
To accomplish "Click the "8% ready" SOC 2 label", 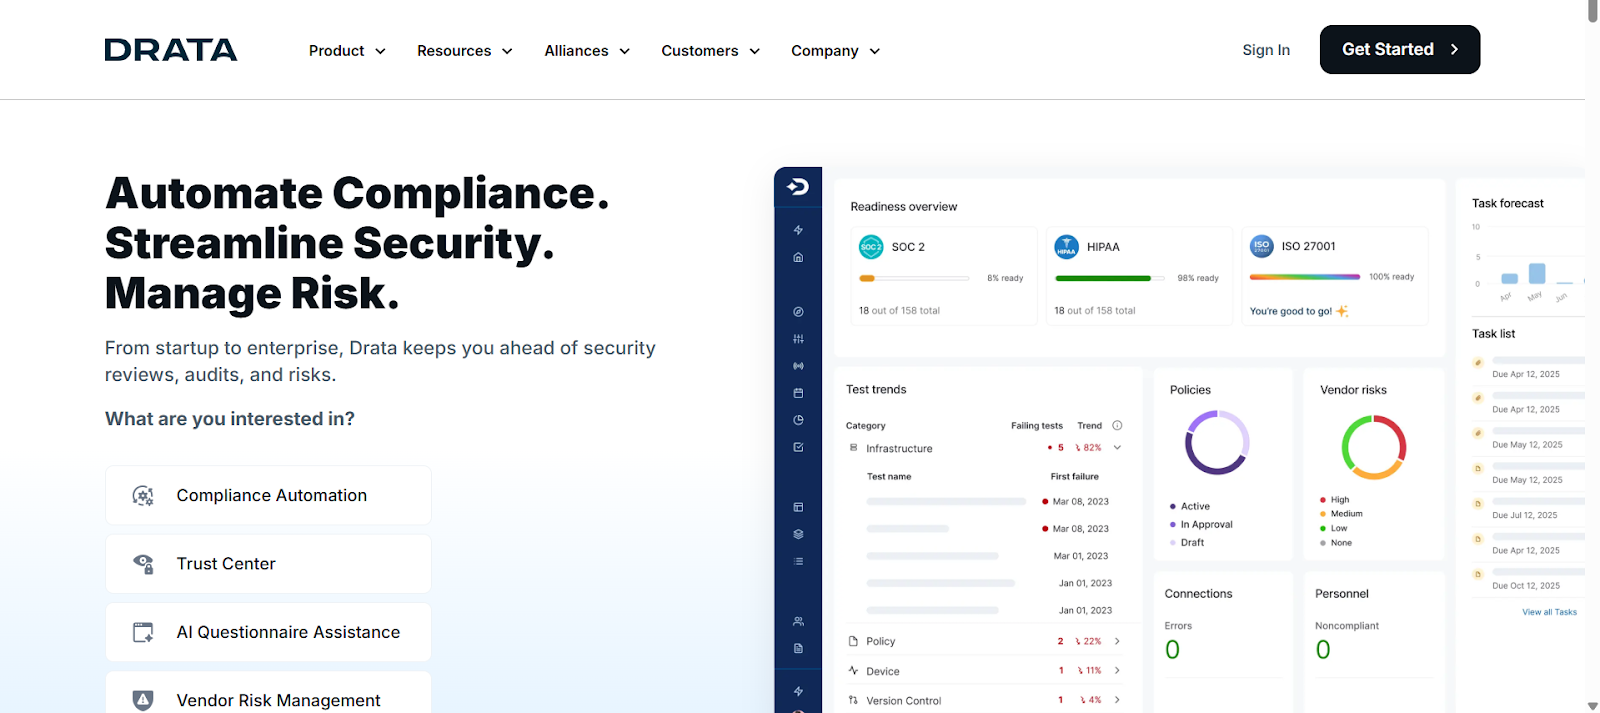I will (x=1005, y=278).
